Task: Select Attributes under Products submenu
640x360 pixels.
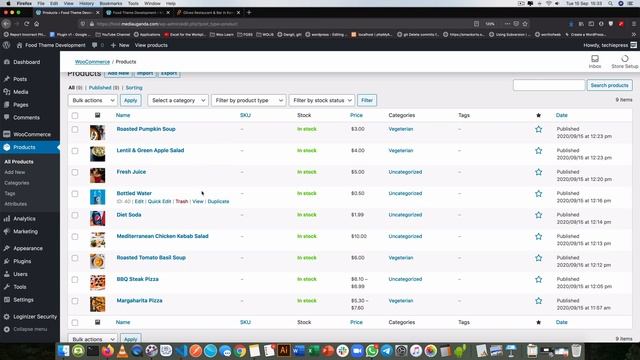Action: (16, 204)
